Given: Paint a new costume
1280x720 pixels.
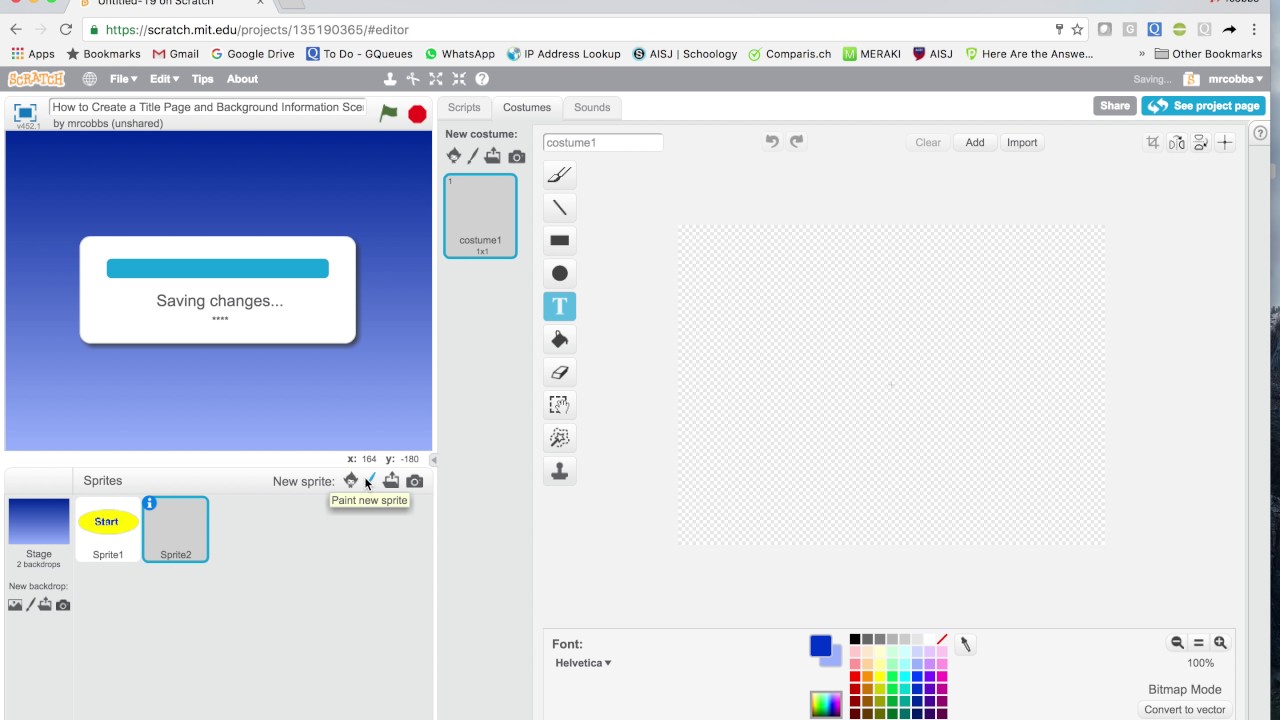Looking at the screenshot, I should coord(473,156).
